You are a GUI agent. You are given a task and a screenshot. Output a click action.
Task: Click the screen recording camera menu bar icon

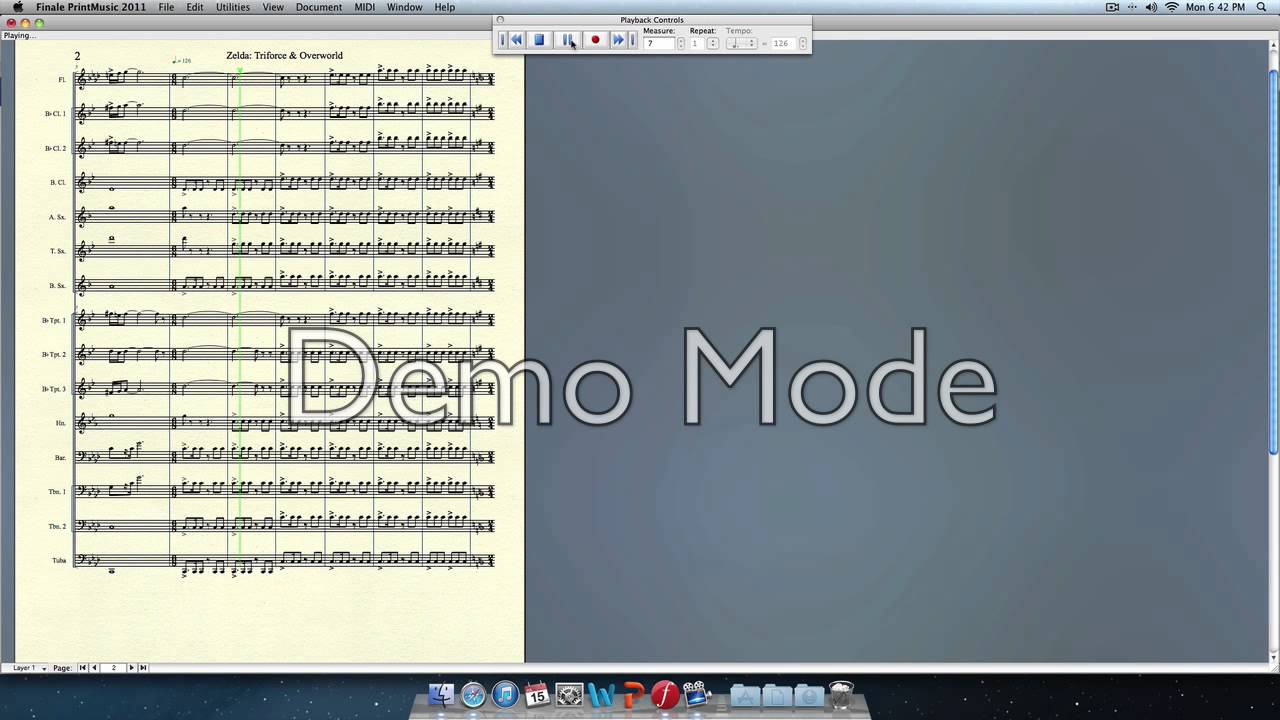1112,7
